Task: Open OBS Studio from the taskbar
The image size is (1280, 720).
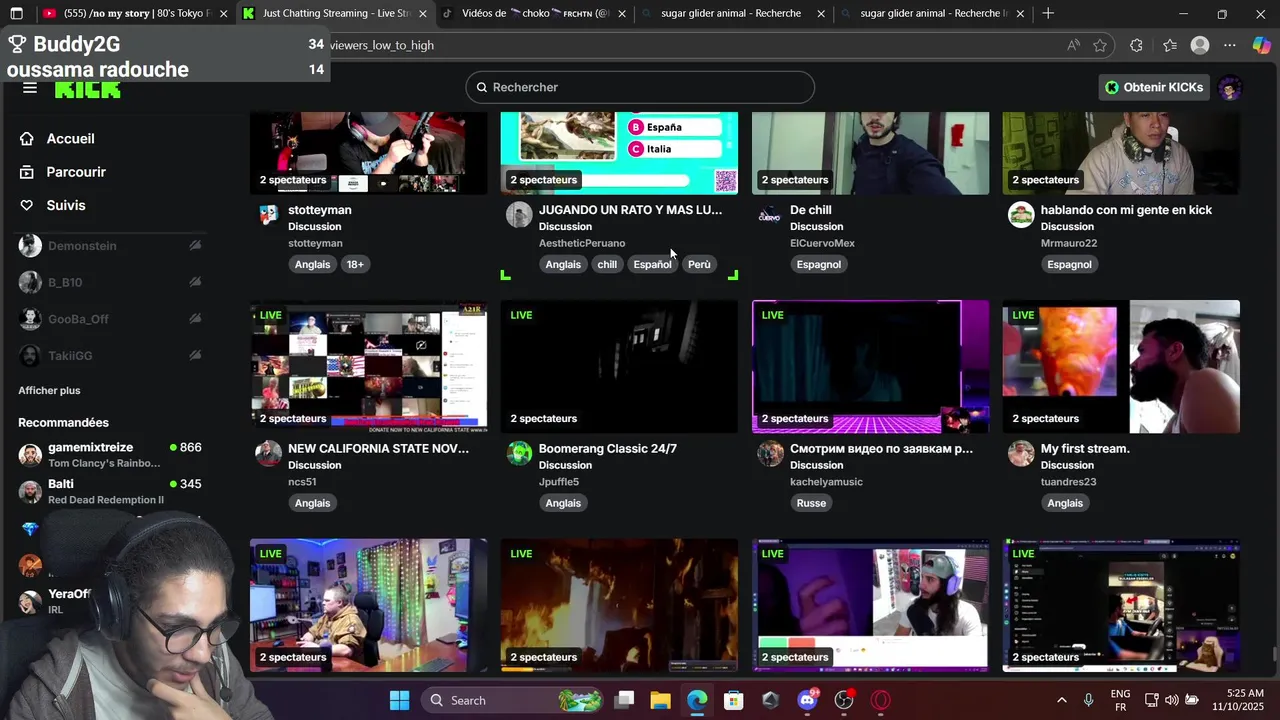Action: click(x=844, y=700)
